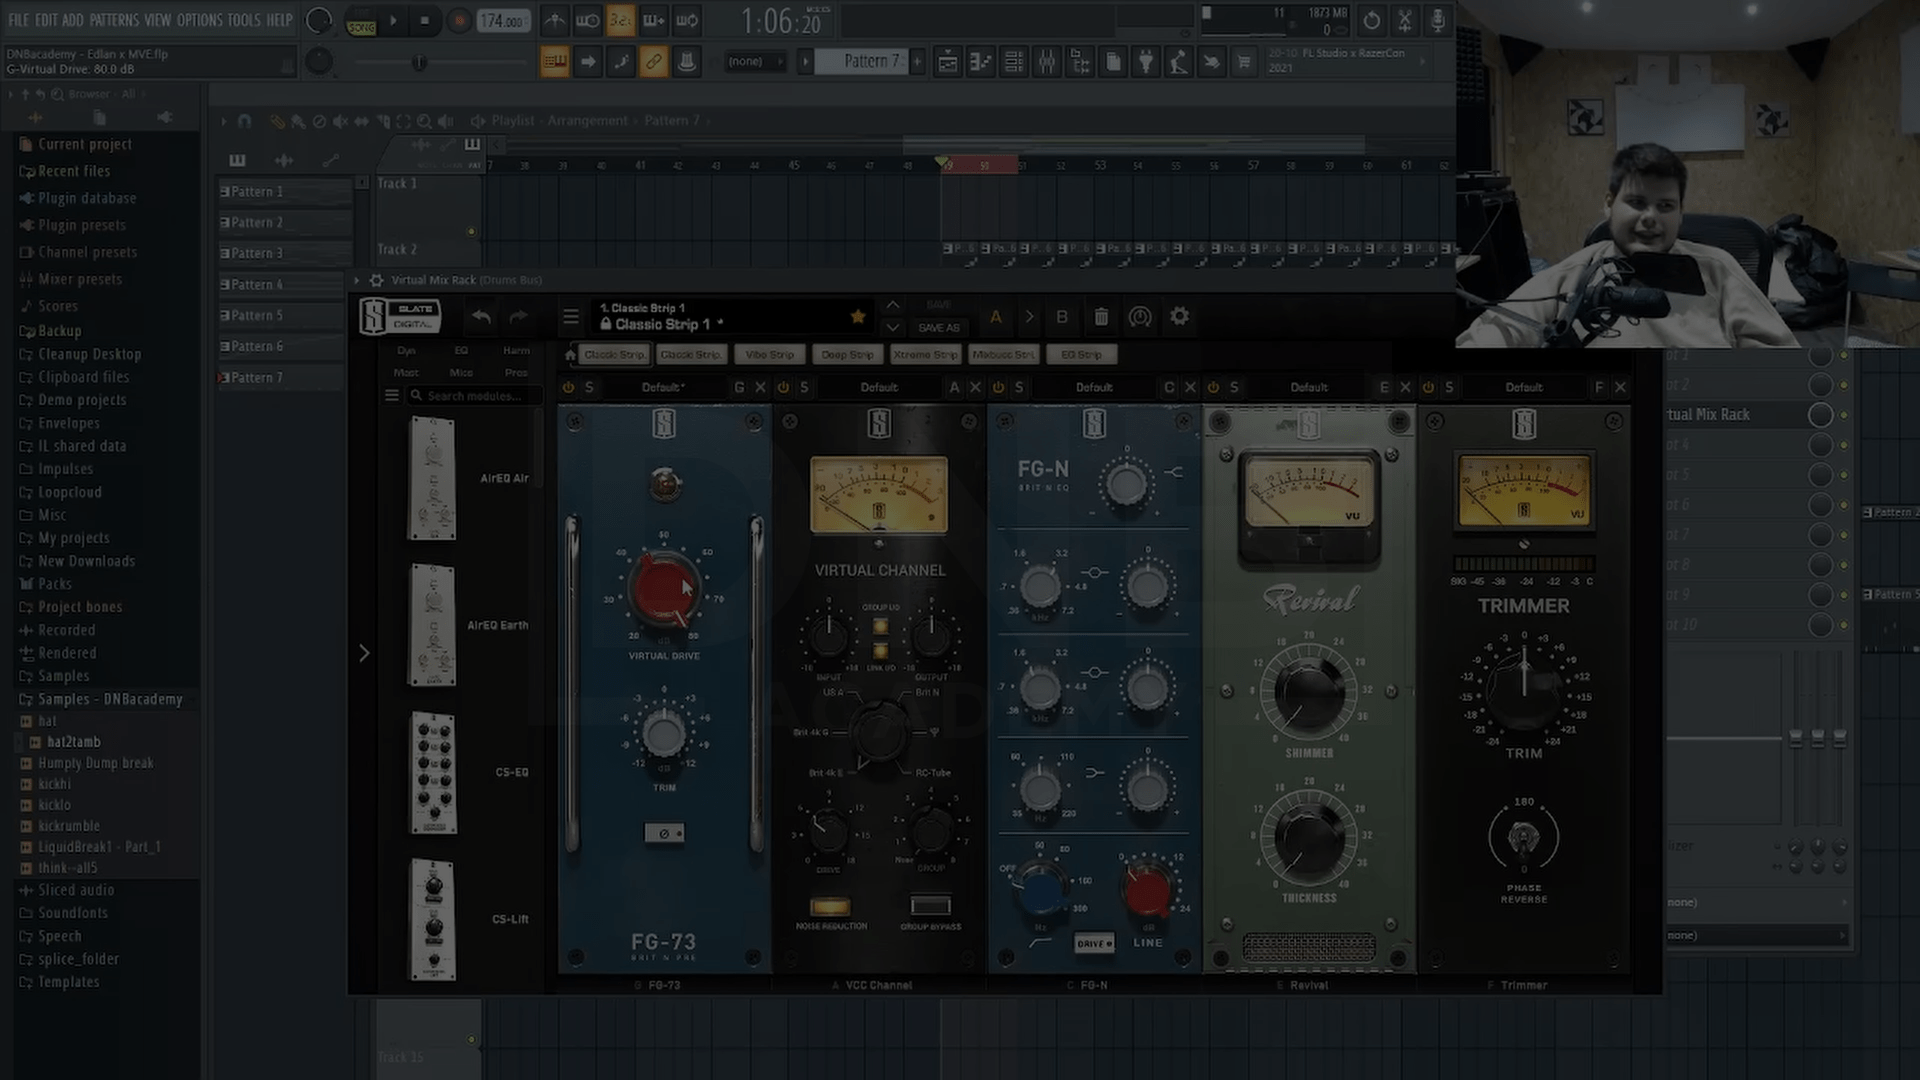Click the module list icon beside search
Image resolution: width=1920 pixels, height=1080 pixels.
tap(392, 396)
